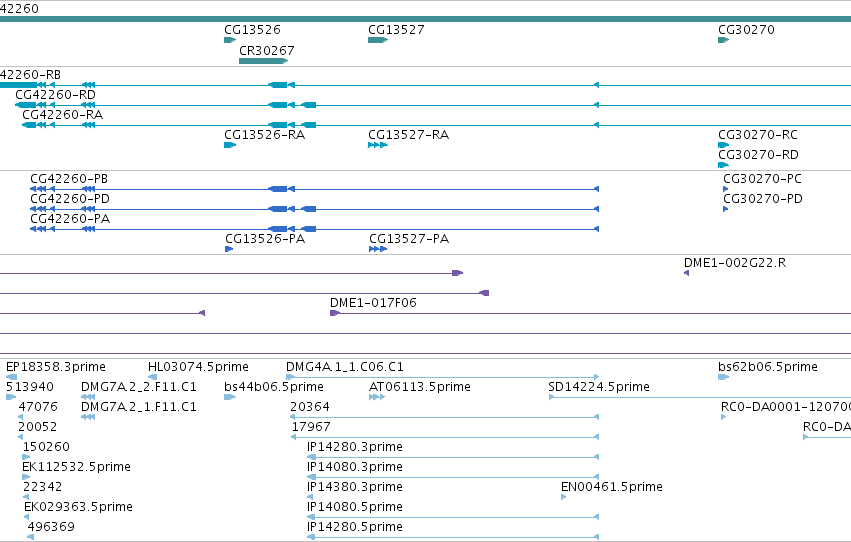Select the bs44b06.5prime arrow glyph
This screenshot has height=542, width=851.
[230, 398]
